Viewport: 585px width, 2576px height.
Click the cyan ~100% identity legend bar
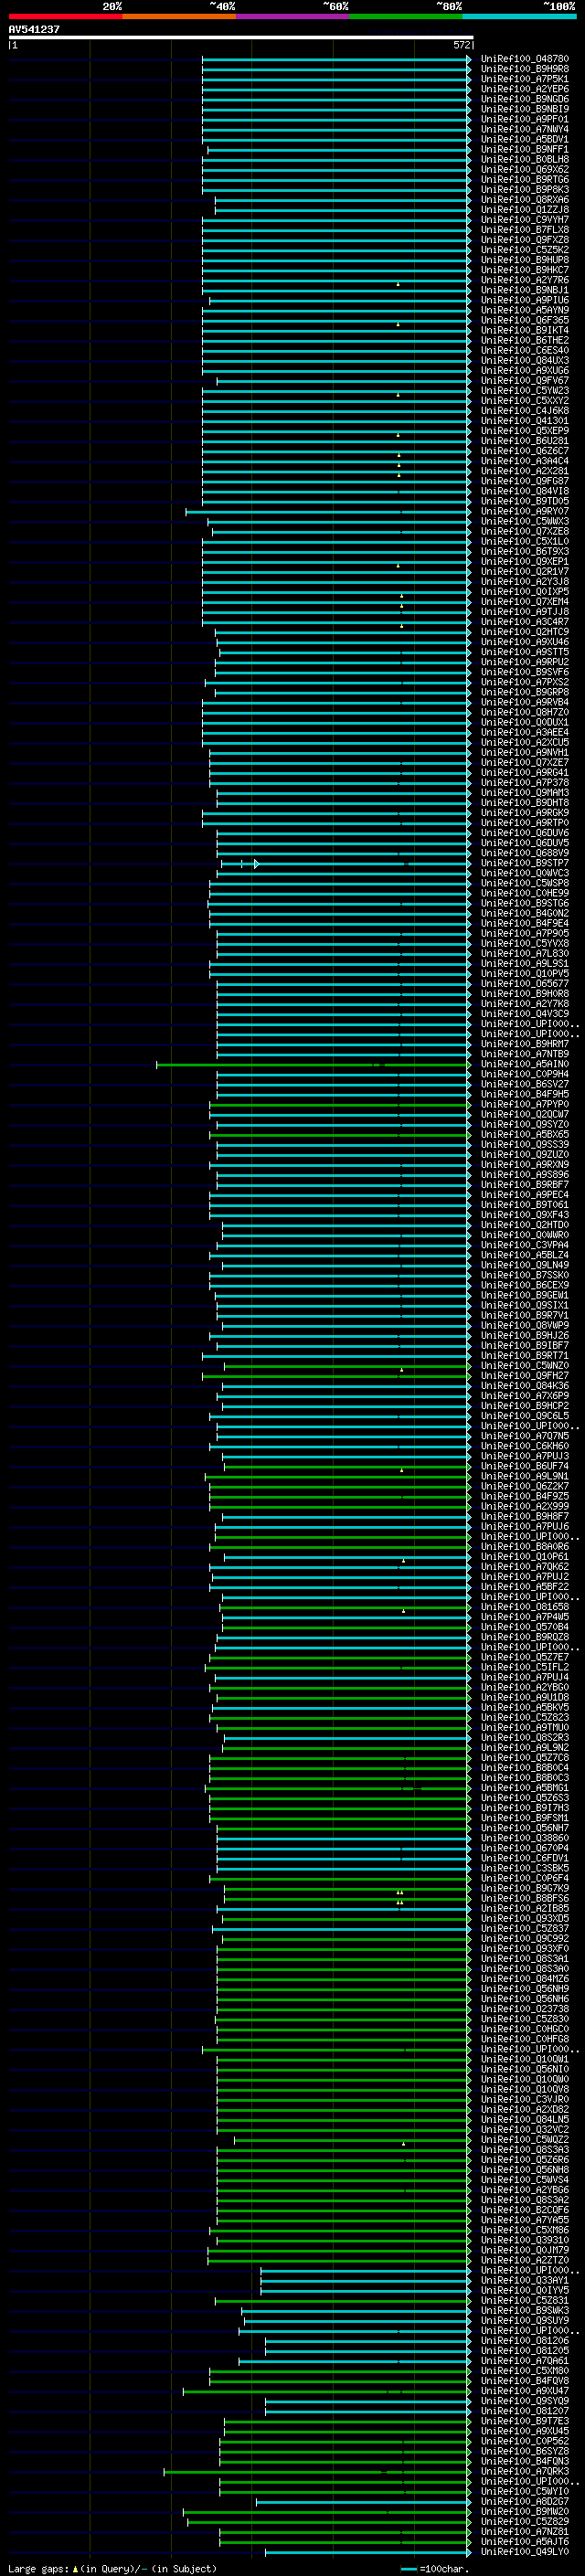click(x=520, y=16)
